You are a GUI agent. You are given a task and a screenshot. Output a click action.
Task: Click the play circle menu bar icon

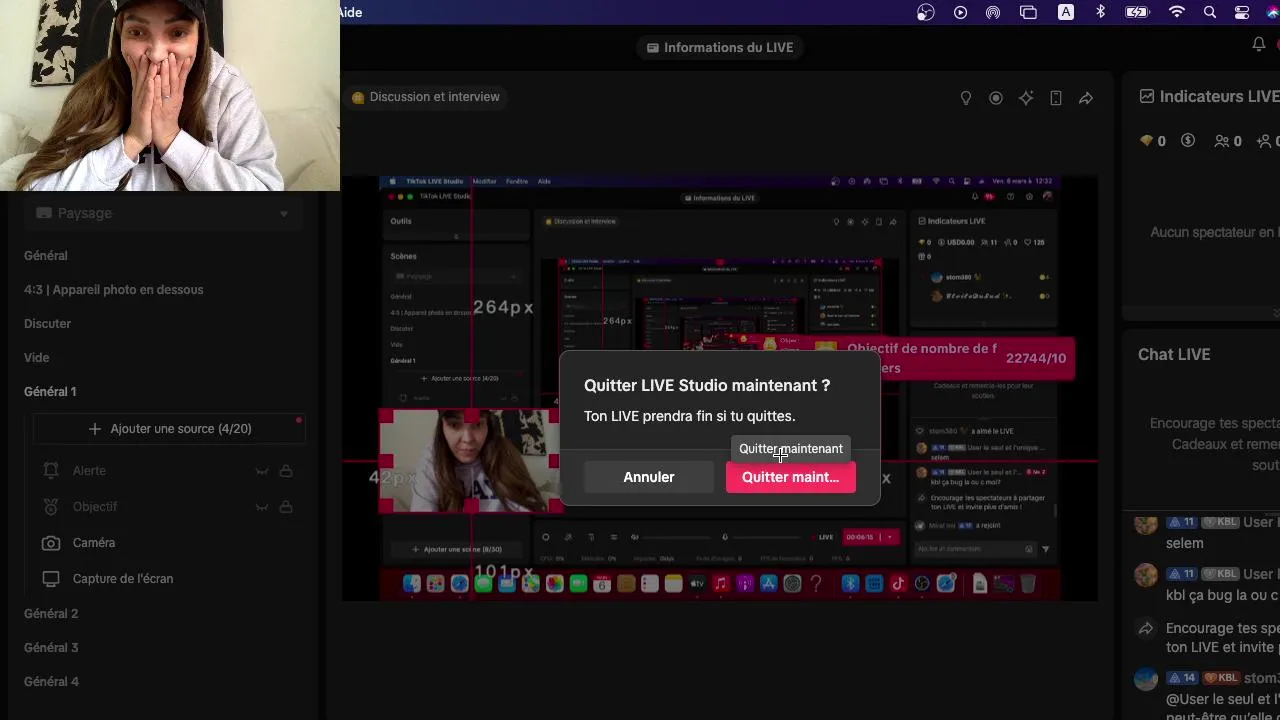point(960,12)
